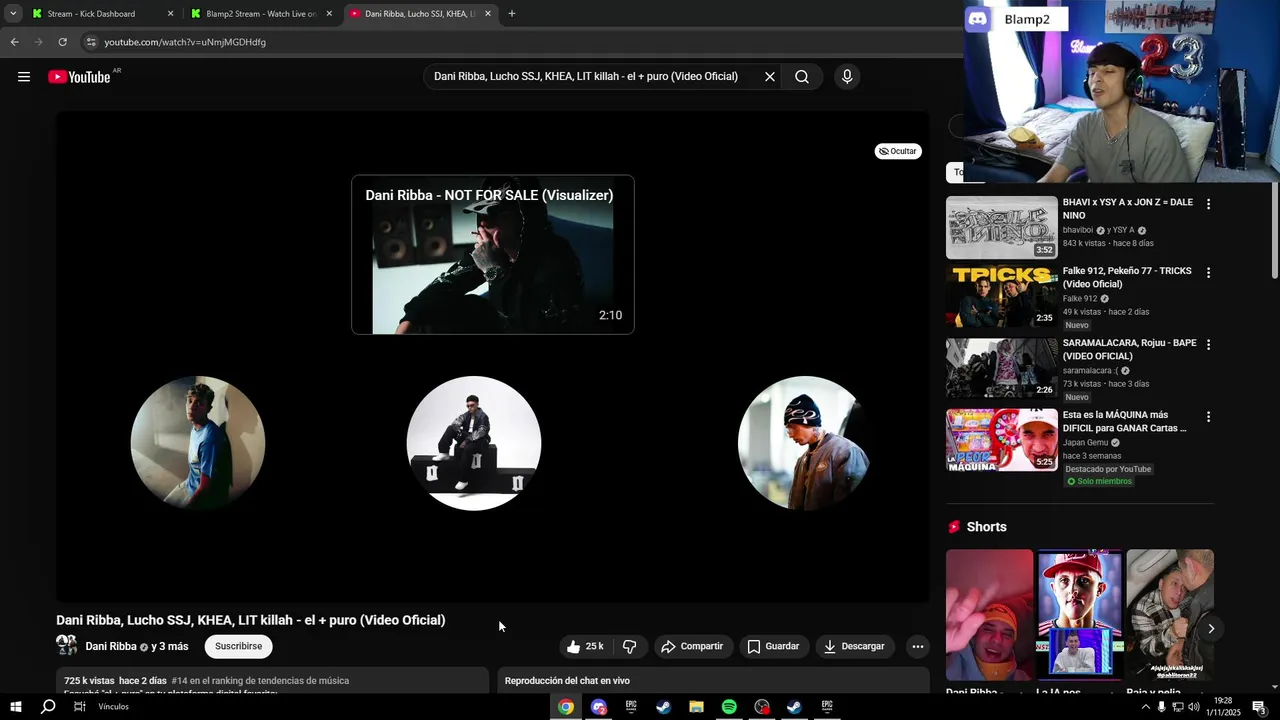Go back in browser history
This screenshot has height=720, width=1280.
pos(14,42)
